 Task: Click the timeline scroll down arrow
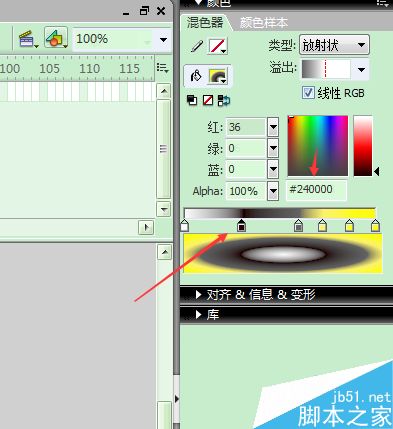pyautogui.click(x=164, y=210)
